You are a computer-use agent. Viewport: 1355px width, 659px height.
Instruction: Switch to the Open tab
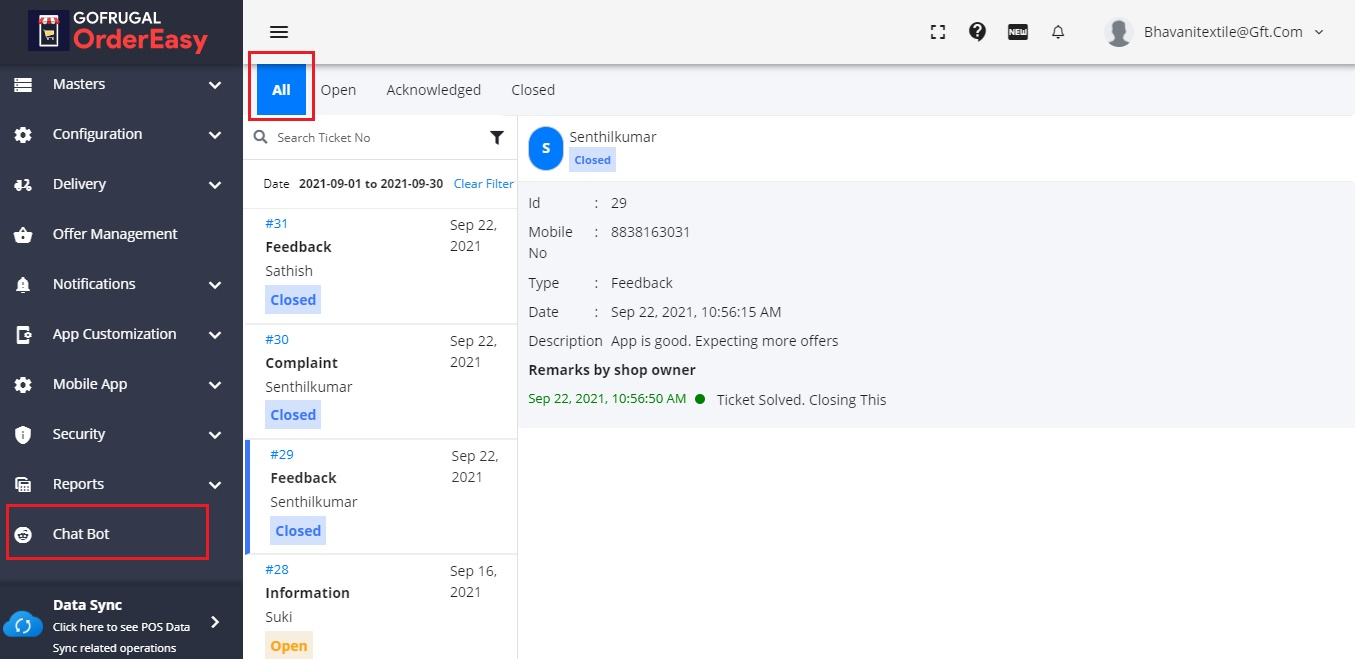tap(338, 90)
